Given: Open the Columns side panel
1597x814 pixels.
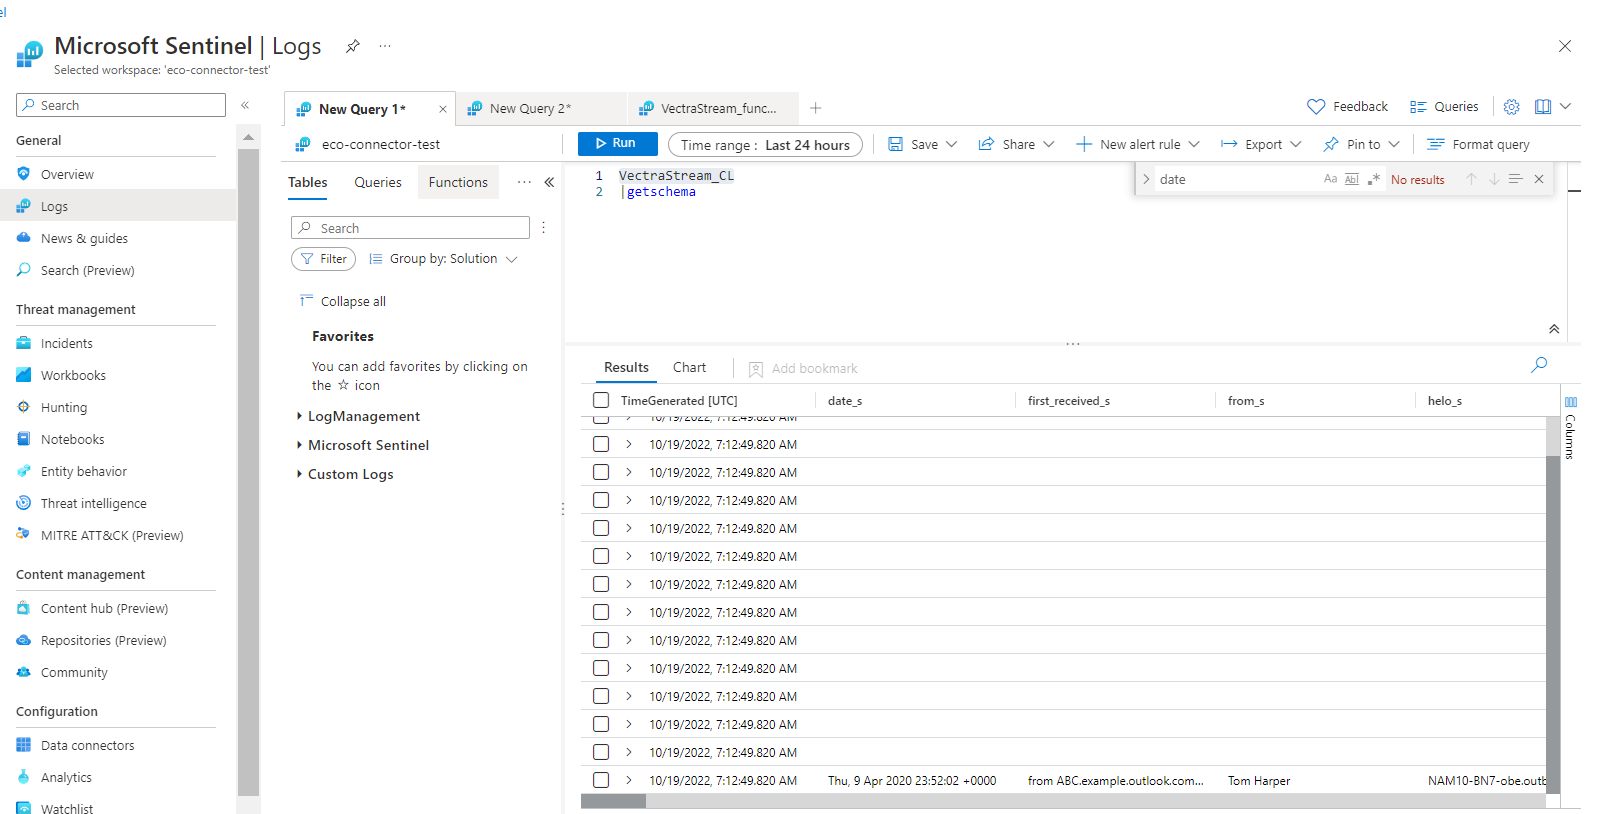Looking at the screenshot, I should [1570, 428].
